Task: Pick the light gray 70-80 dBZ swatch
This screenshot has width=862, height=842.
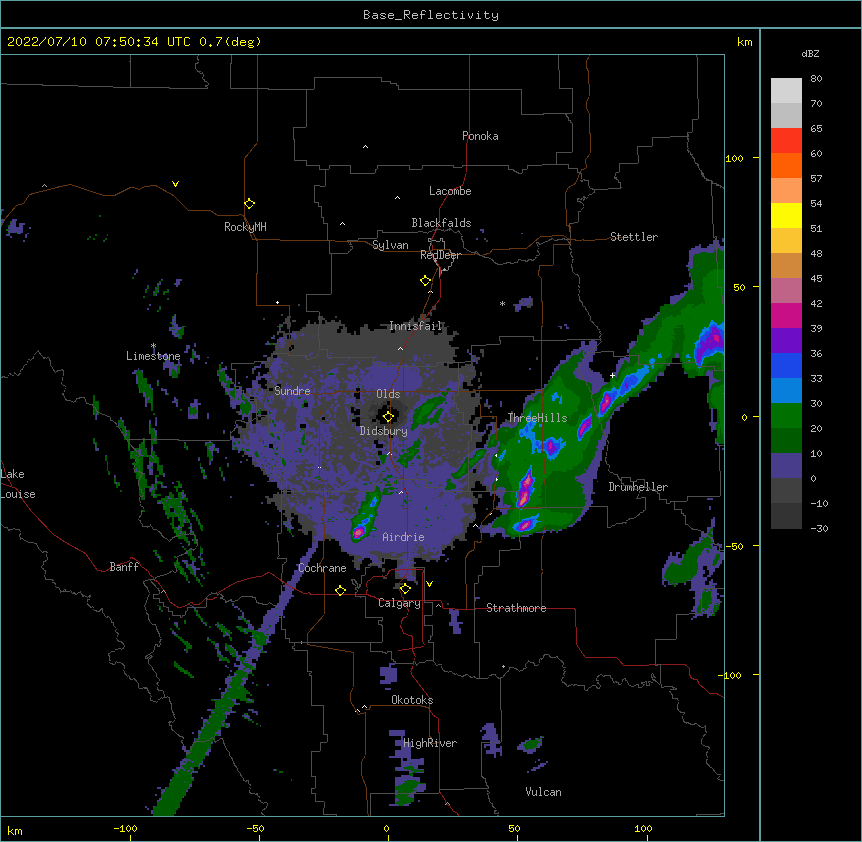Action: click(x=786, y=91)
